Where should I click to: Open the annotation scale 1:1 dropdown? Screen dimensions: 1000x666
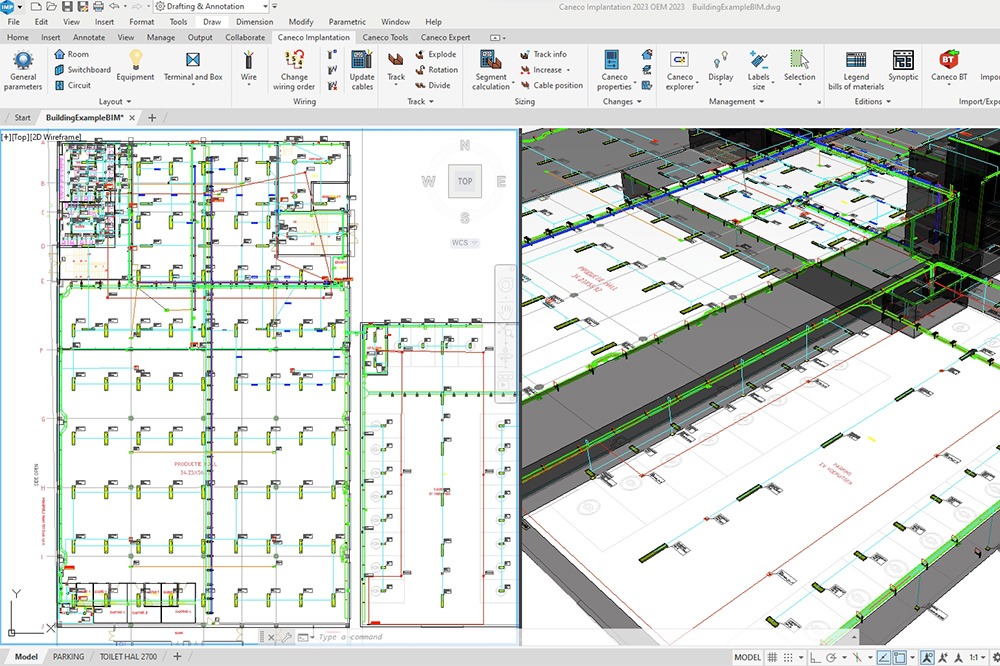(978, 657)
